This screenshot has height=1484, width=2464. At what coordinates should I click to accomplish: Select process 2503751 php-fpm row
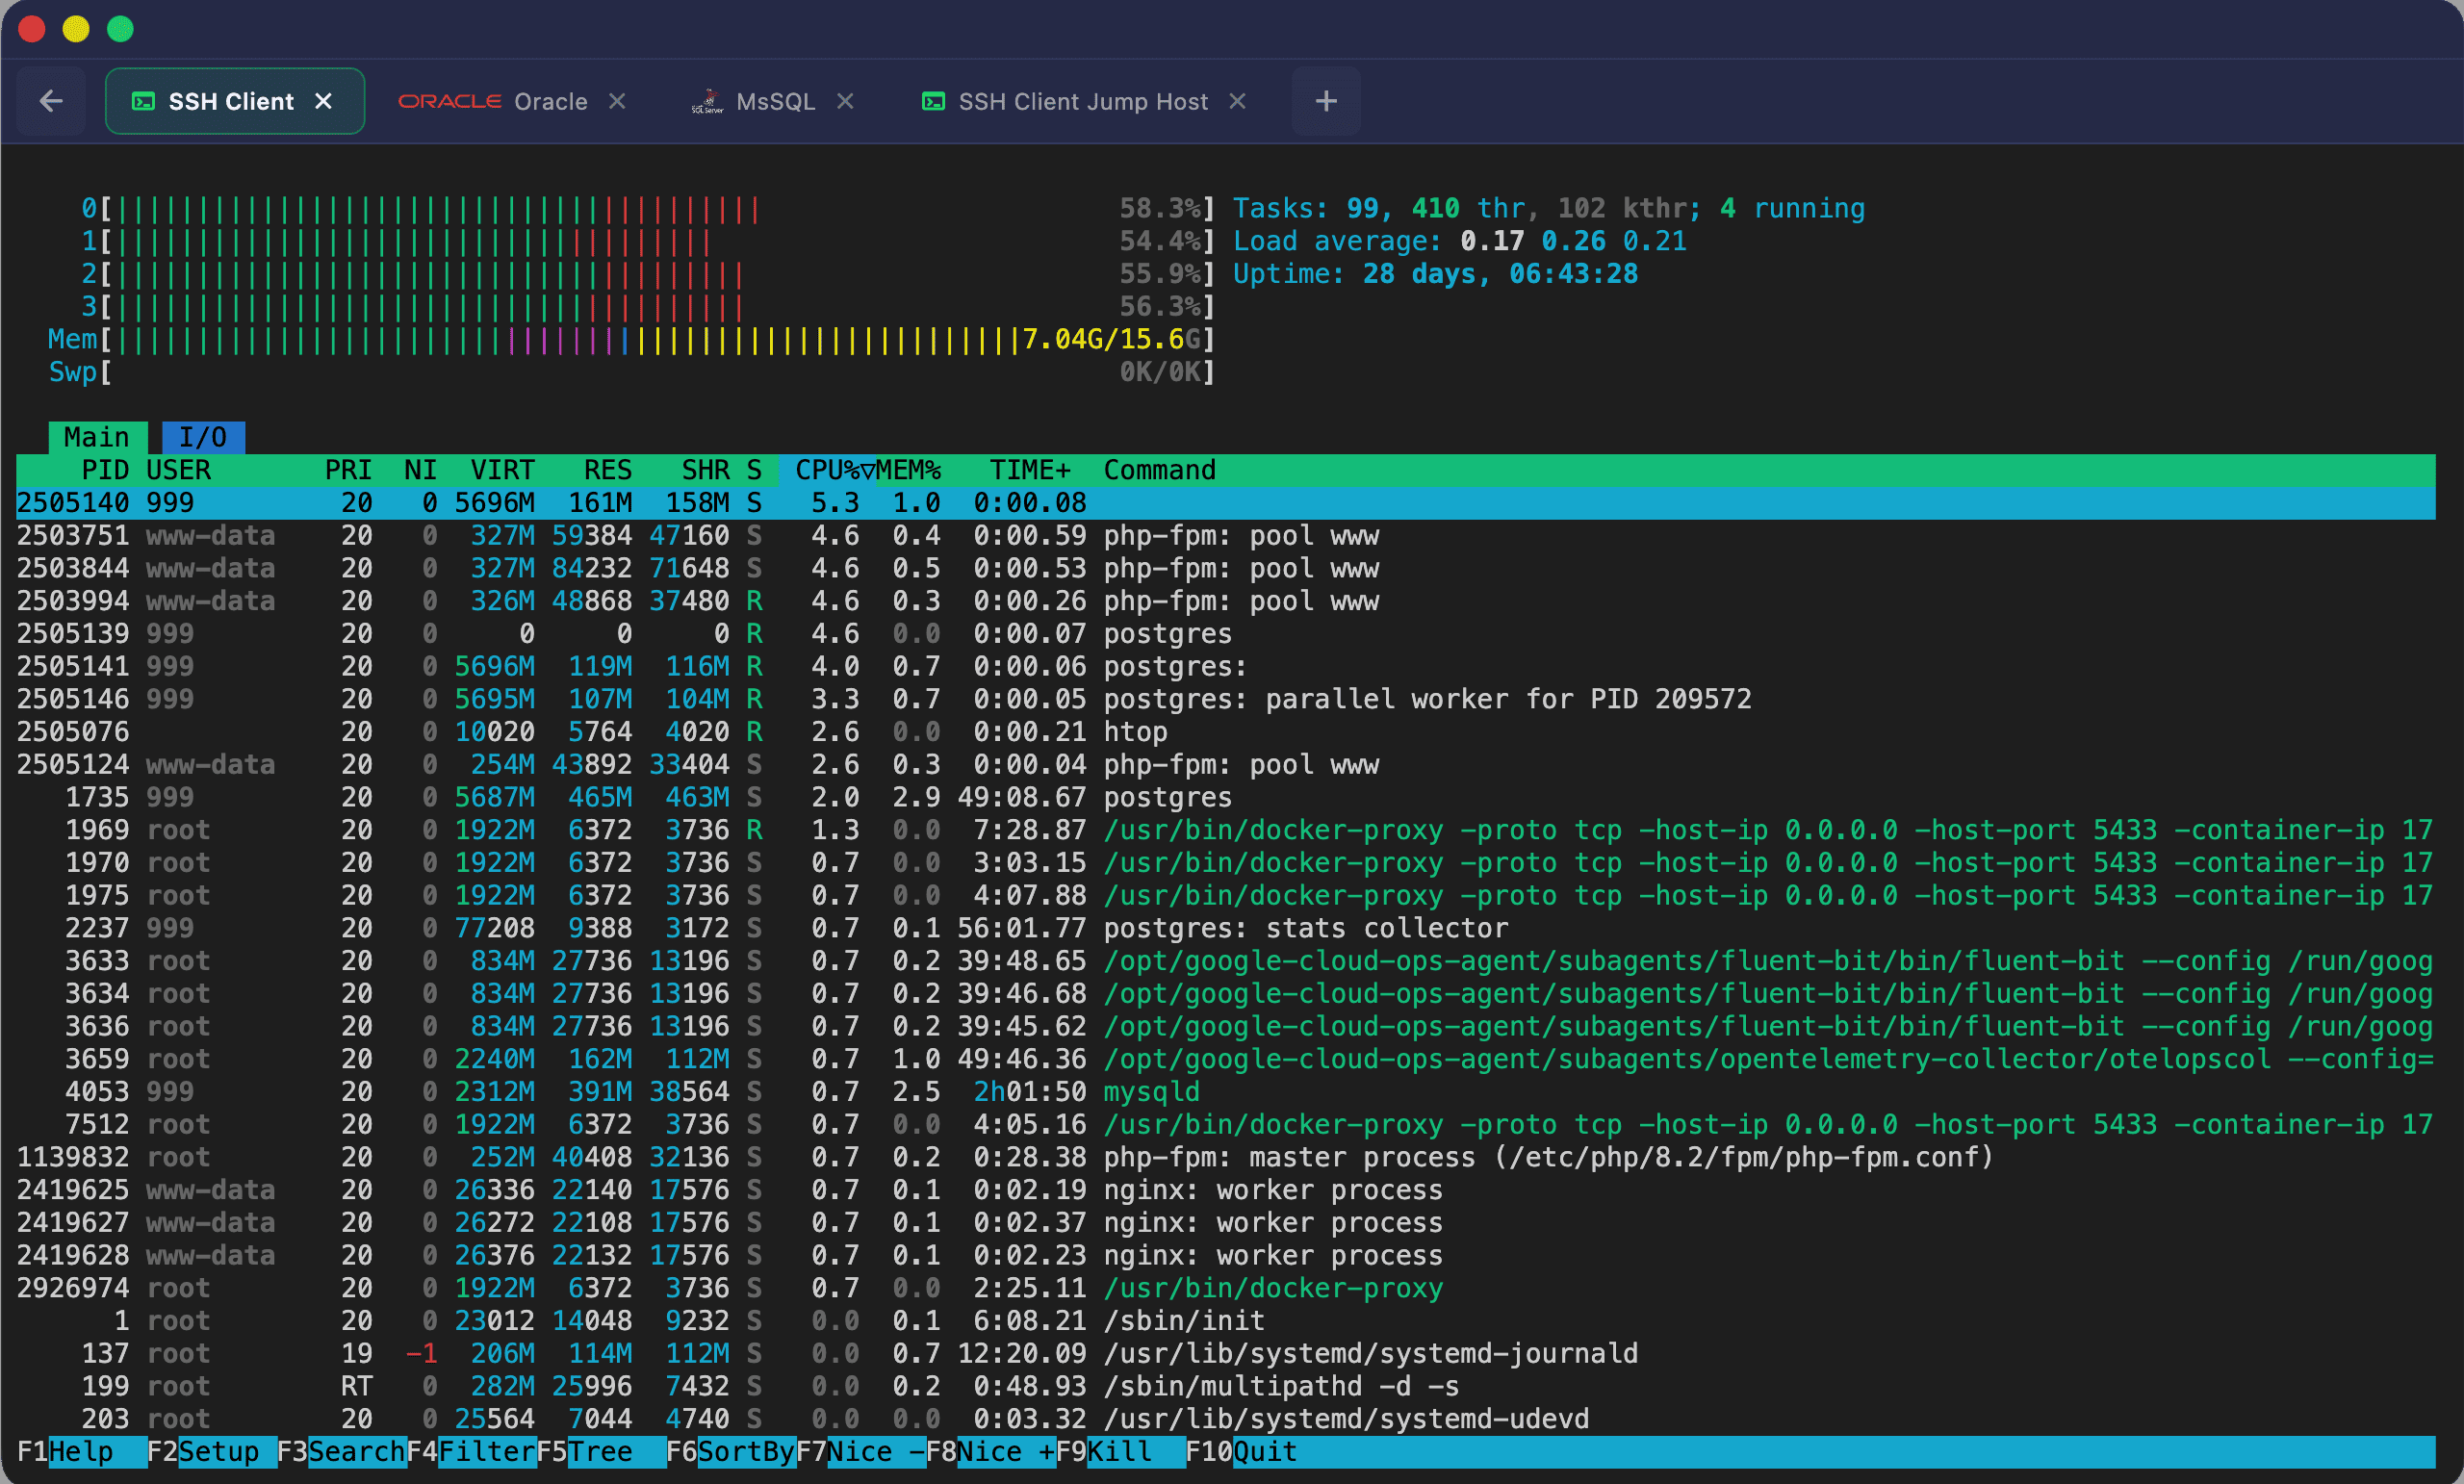1225,535
